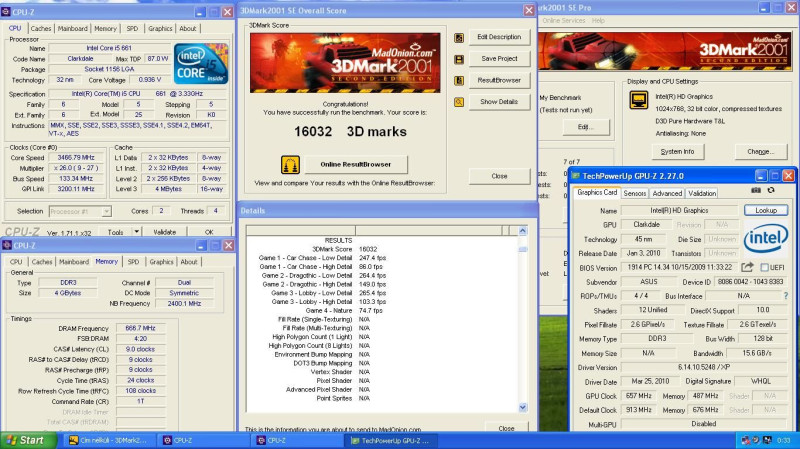Click the Change... button in display settings
Viewport: 800px width, 449px height.
tap(760, 152)
